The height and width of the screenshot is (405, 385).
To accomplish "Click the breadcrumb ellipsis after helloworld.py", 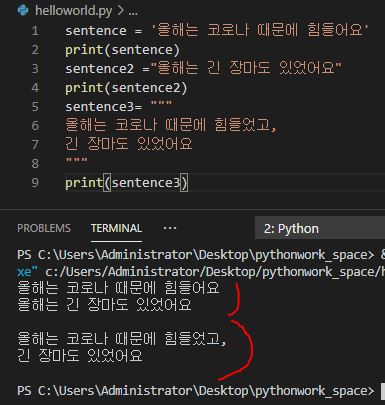I will click(133, 12).
